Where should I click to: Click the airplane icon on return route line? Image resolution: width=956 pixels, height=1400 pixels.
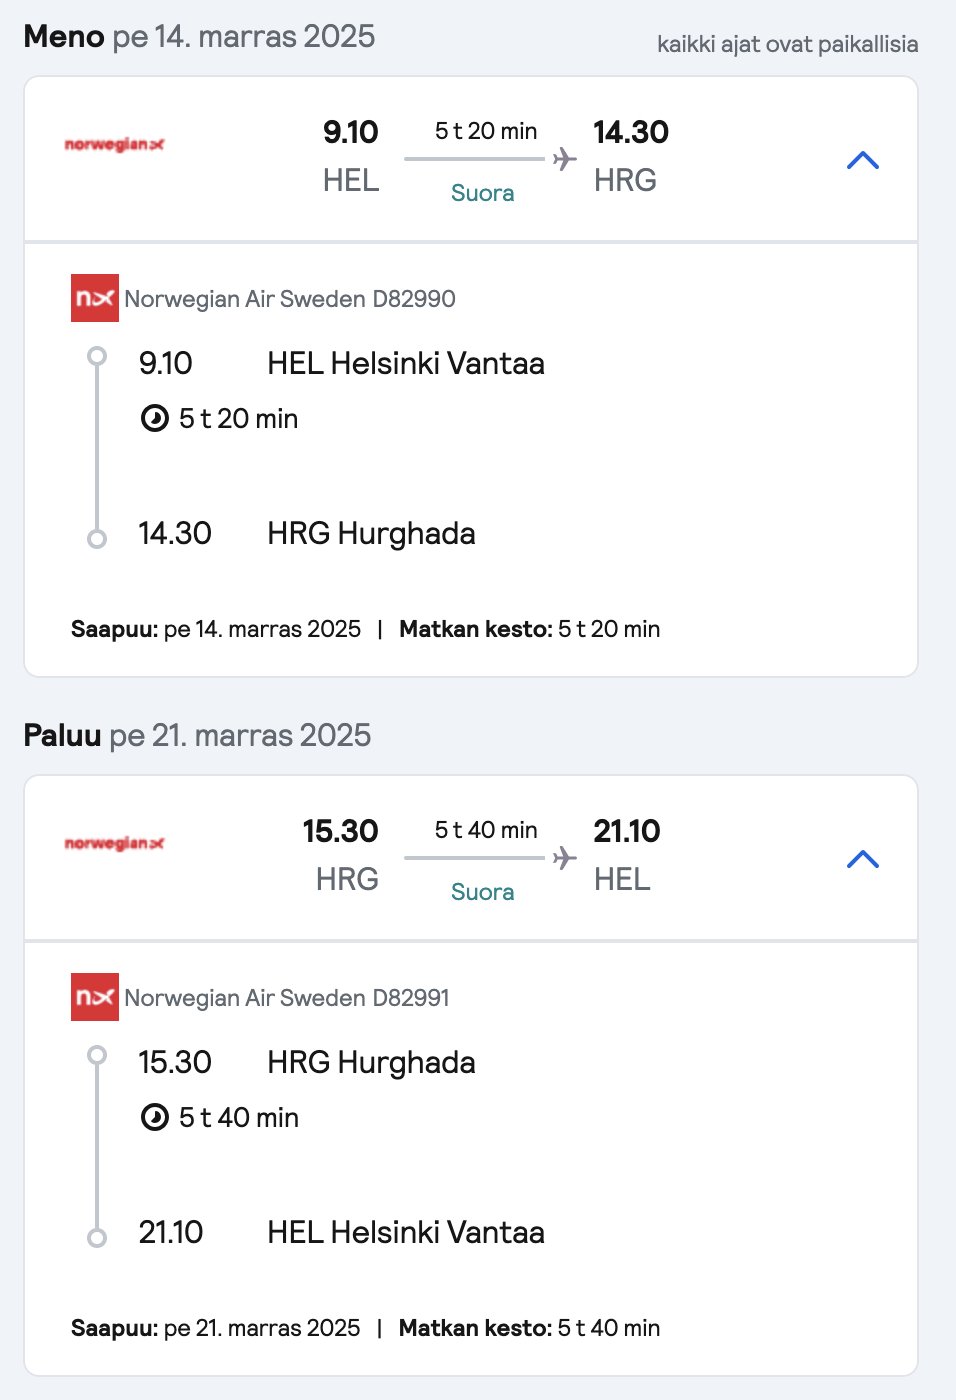point(565,857)
